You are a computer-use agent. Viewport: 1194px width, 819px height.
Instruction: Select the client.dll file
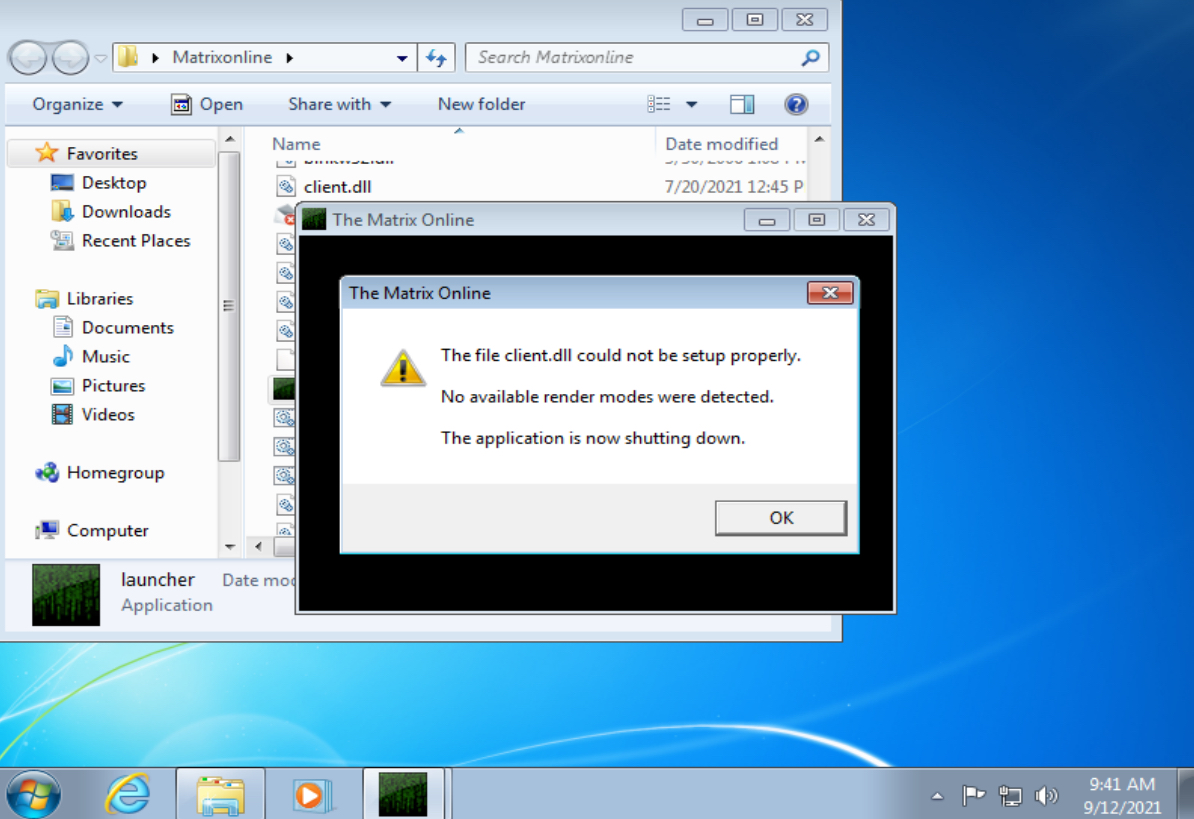[x=337, y=187]
